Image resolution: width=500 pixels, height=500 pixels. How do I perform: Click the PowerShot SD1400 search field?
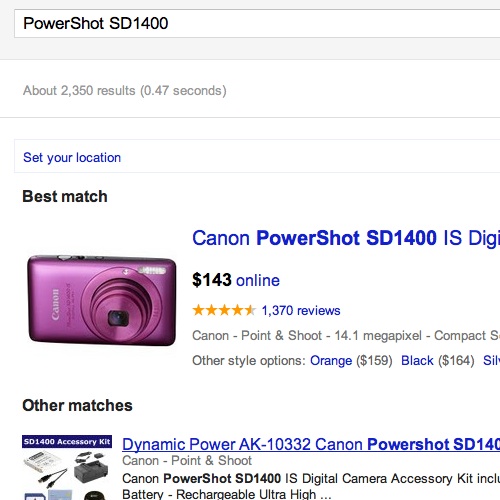pyautogui.click(x=257, y=24)
